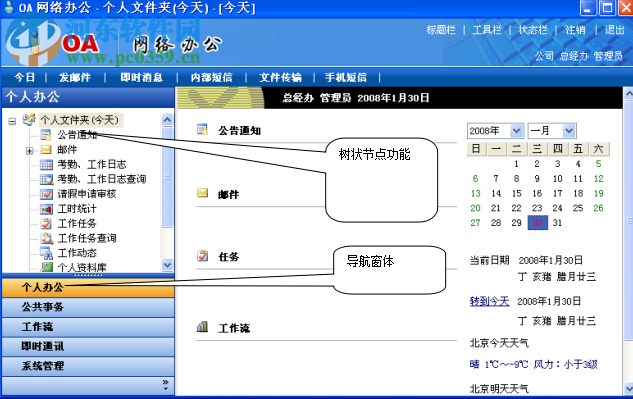Click the main panel scroll-down arrow
The height and width of the screenshot is (399, 633).
coord(629,389)
